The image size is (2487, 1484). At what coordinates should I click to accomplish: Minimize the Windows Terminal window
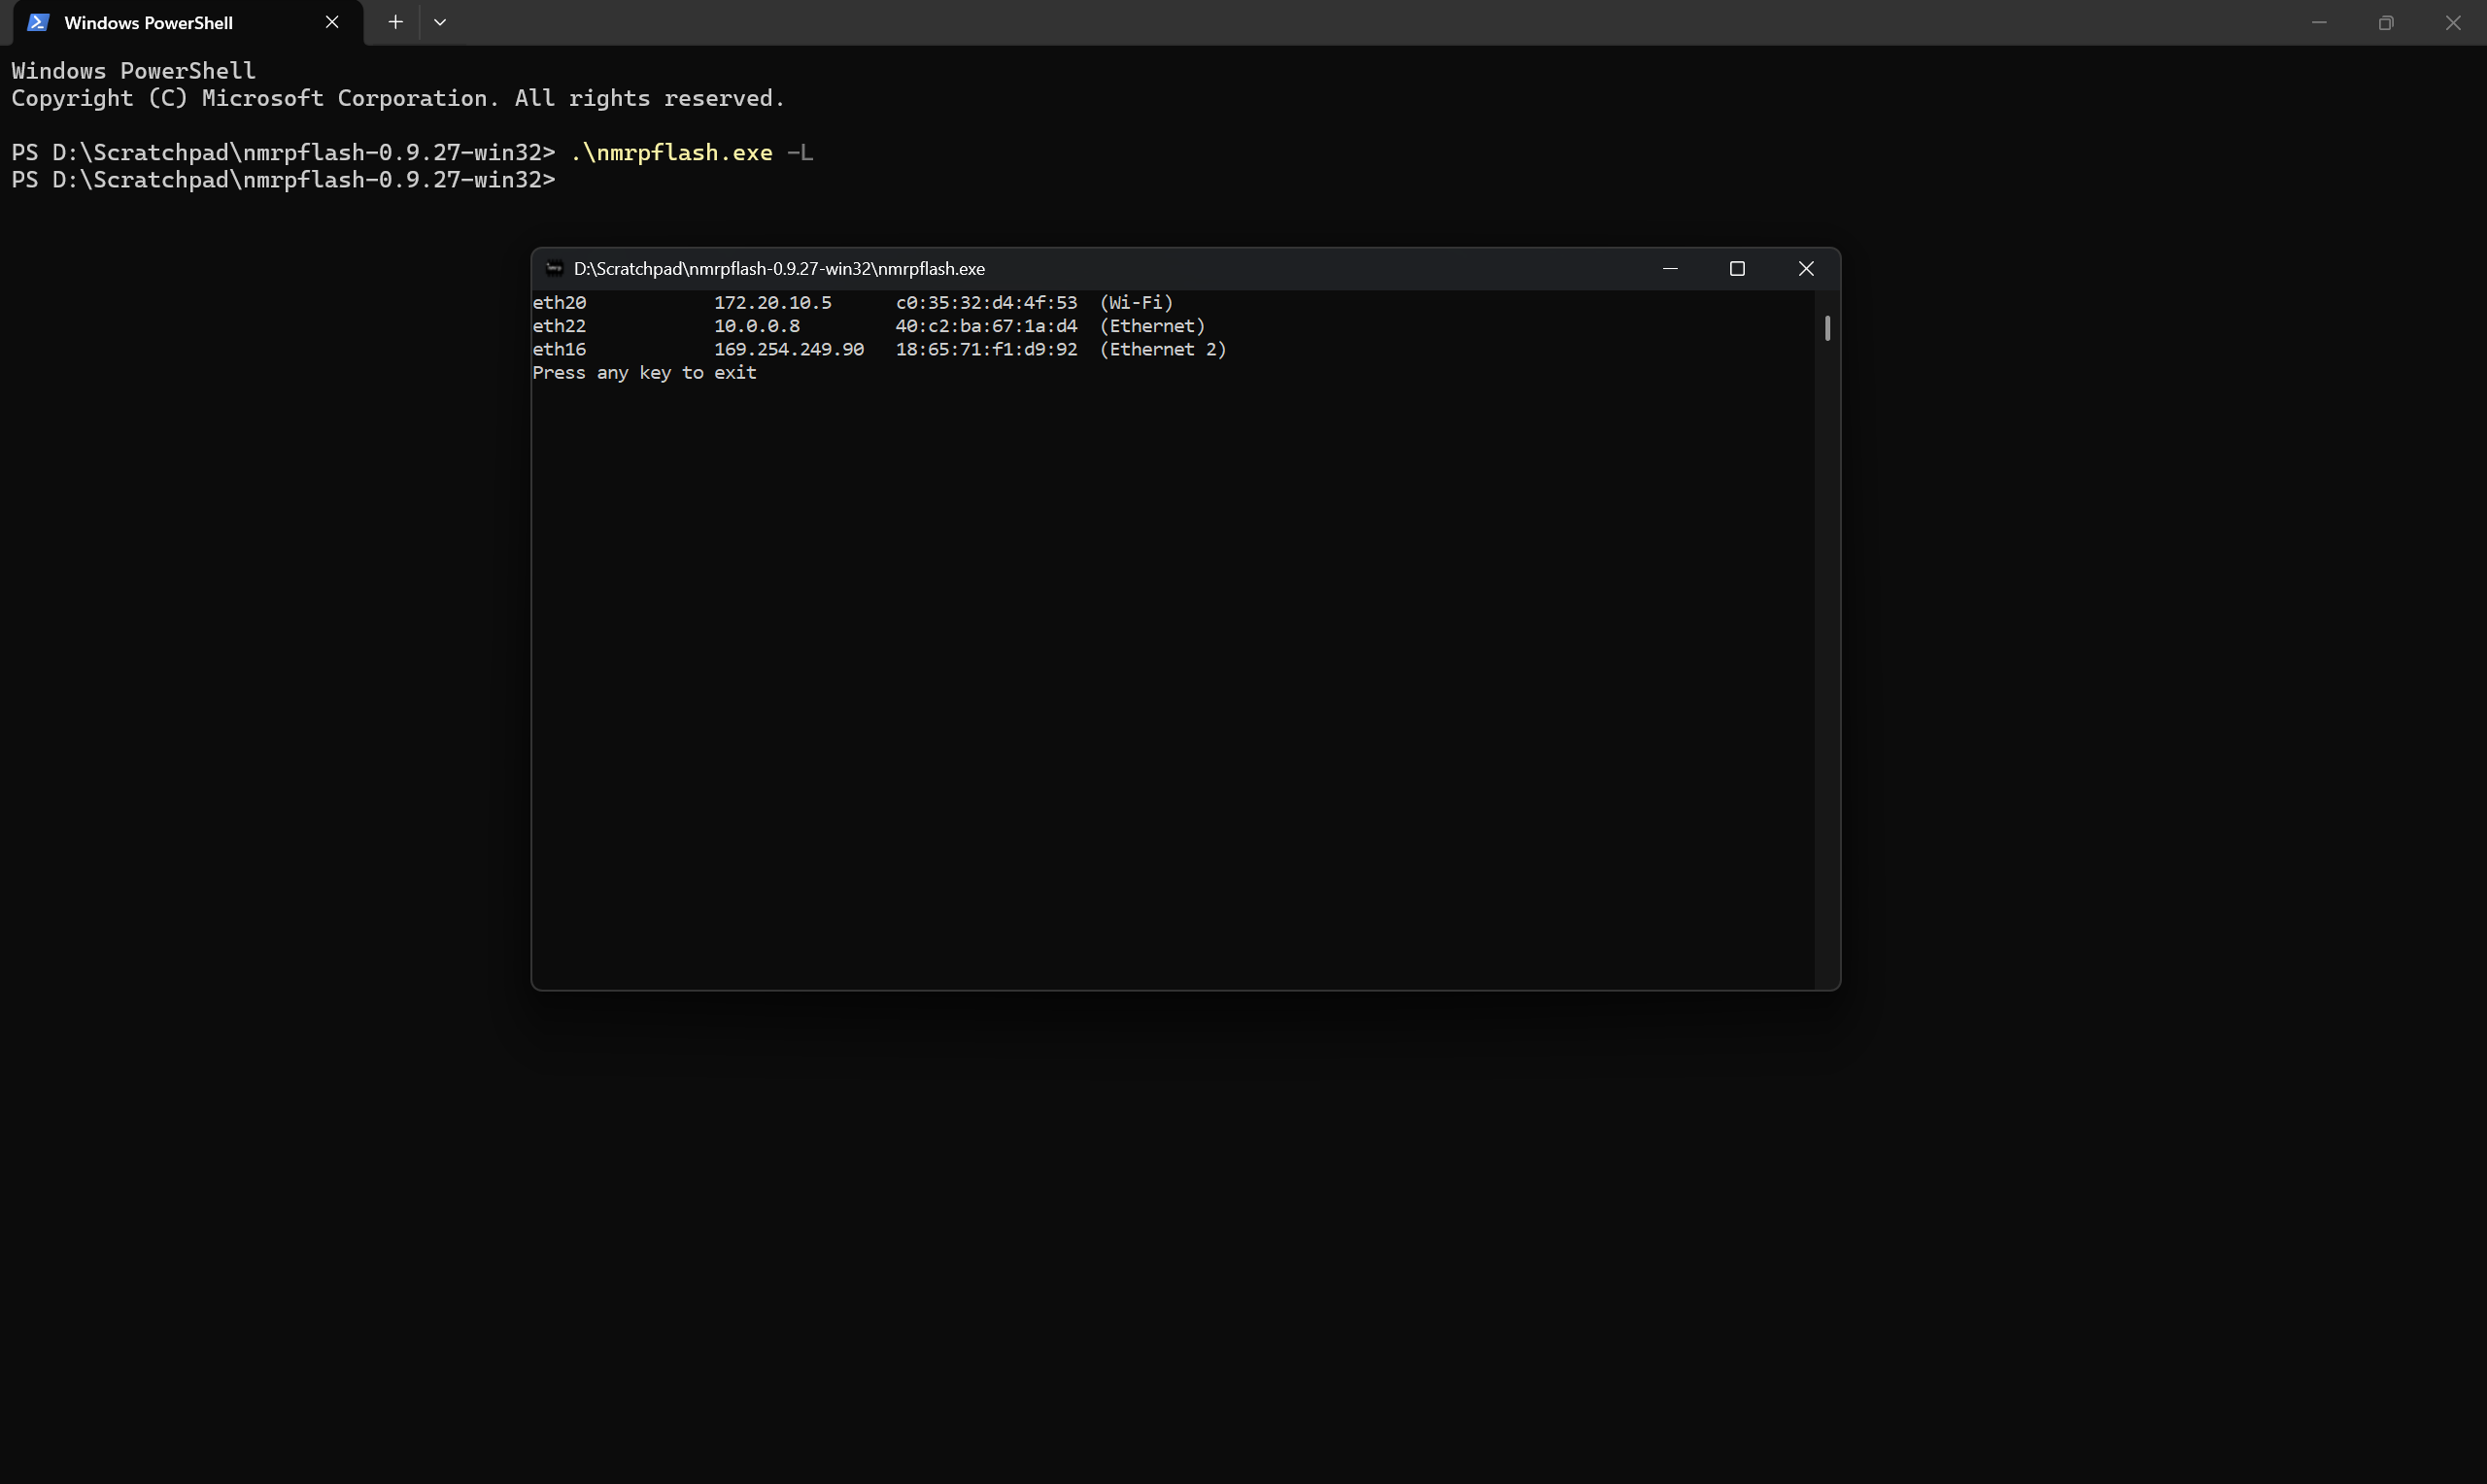(2319, 22)
